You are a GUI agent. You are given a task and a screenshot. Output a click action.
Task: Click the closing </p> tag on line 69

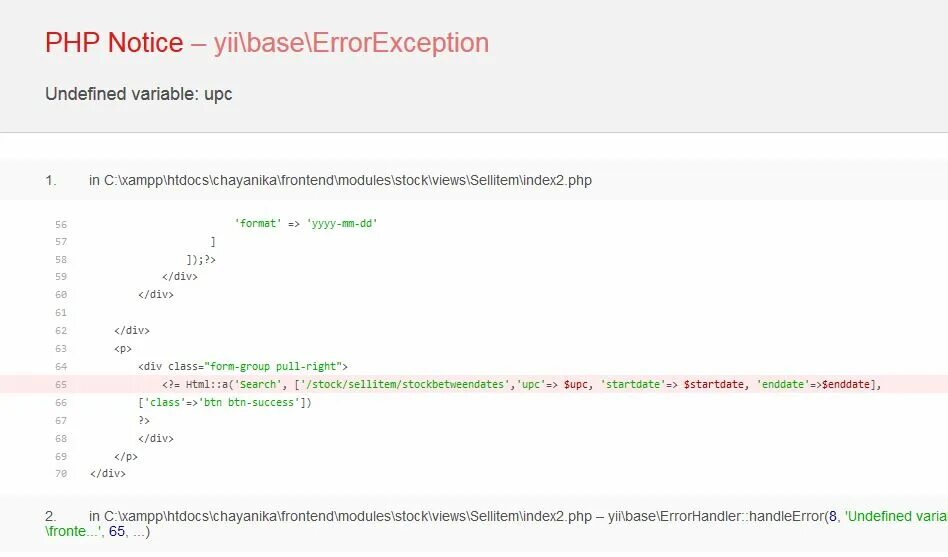tap(126, 457)
